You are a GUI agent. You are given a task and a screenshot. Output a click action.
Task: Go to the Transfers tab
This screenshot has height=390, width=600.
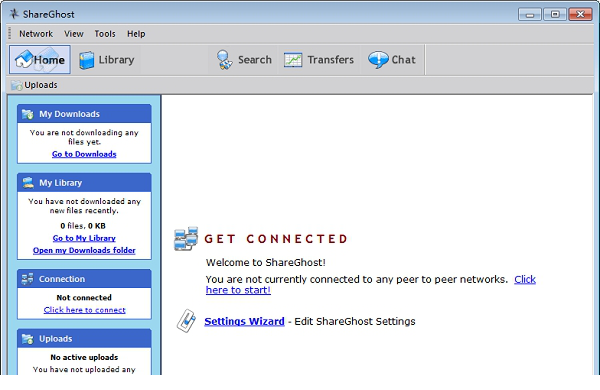coord(319,60)
